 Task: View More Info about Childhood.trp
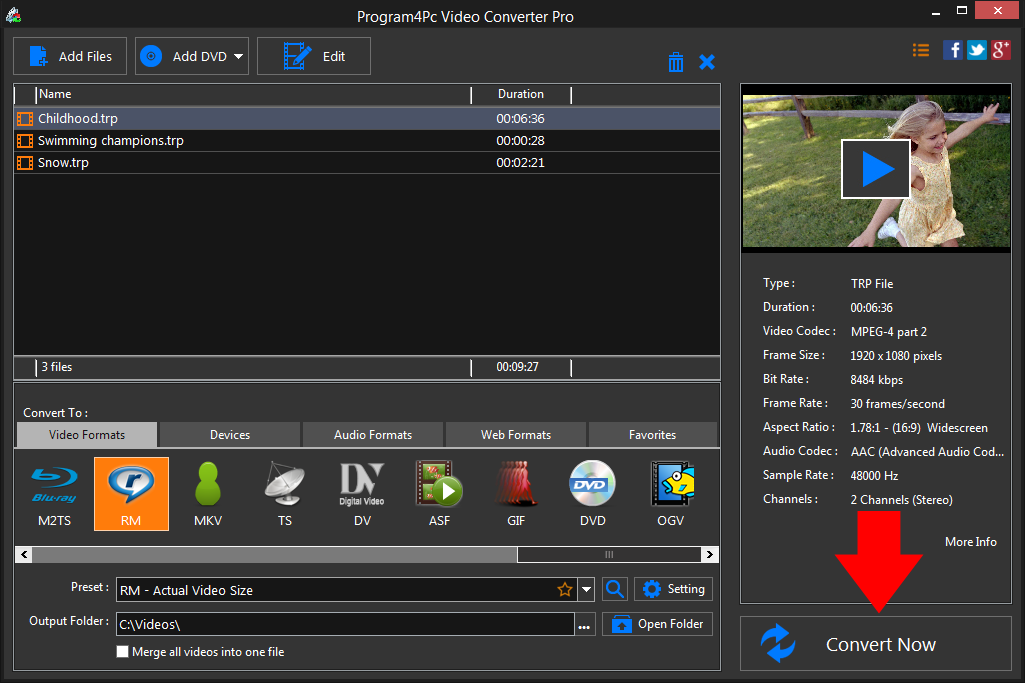(969, 541)
